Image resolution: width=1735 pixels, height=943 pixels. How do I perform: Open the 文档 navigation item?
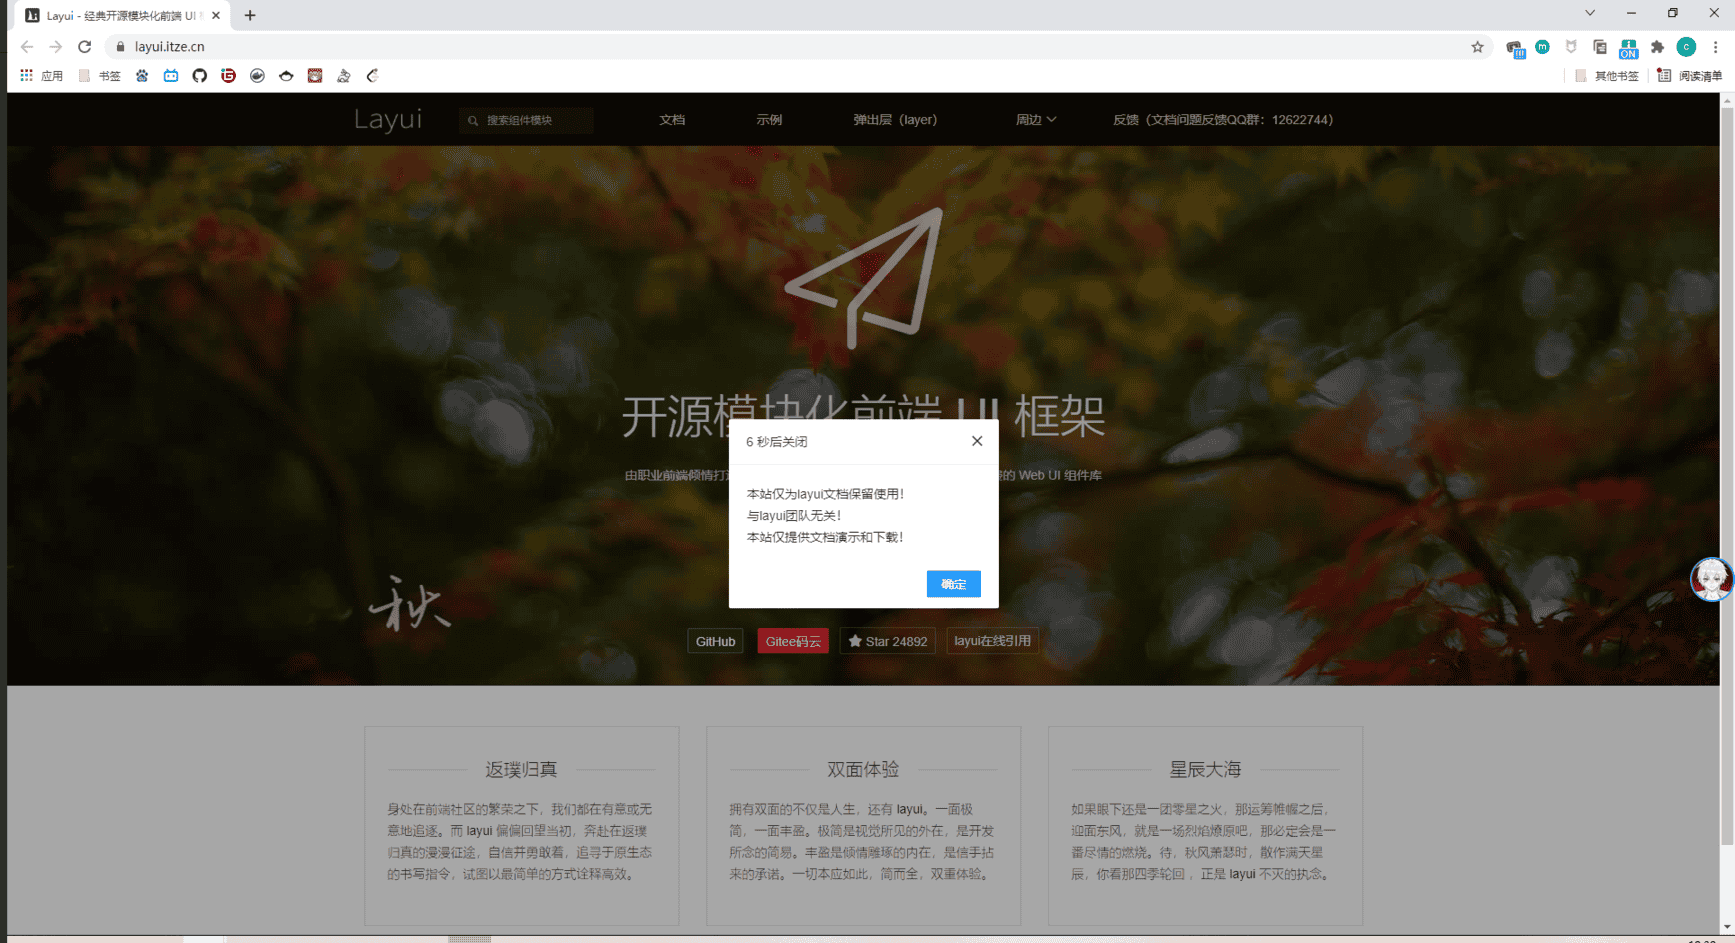(x=672, y=120)
